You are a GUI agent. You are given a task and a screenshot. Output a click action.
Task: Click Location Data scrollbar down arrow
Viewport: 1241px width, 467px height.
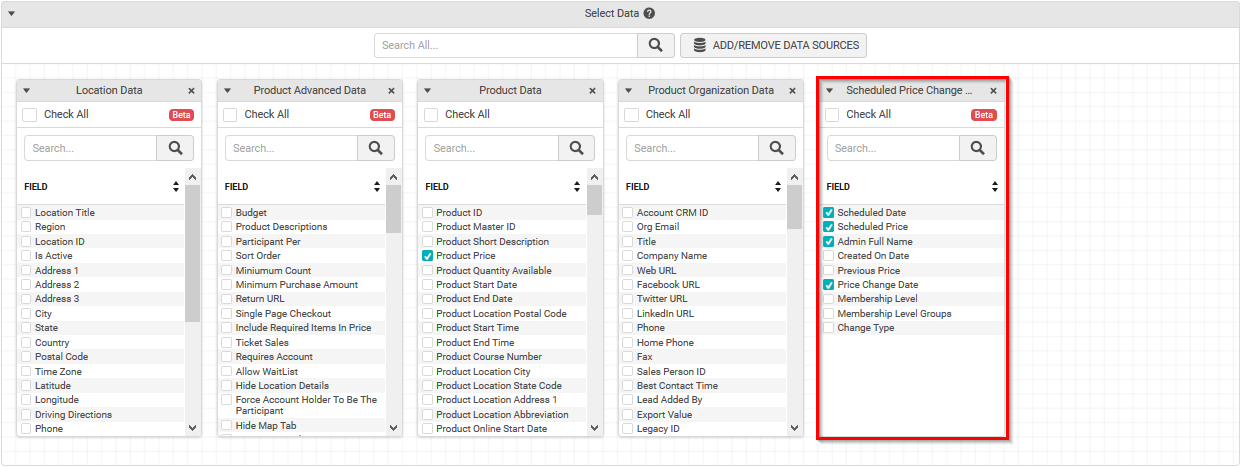(x=193, y=428)
